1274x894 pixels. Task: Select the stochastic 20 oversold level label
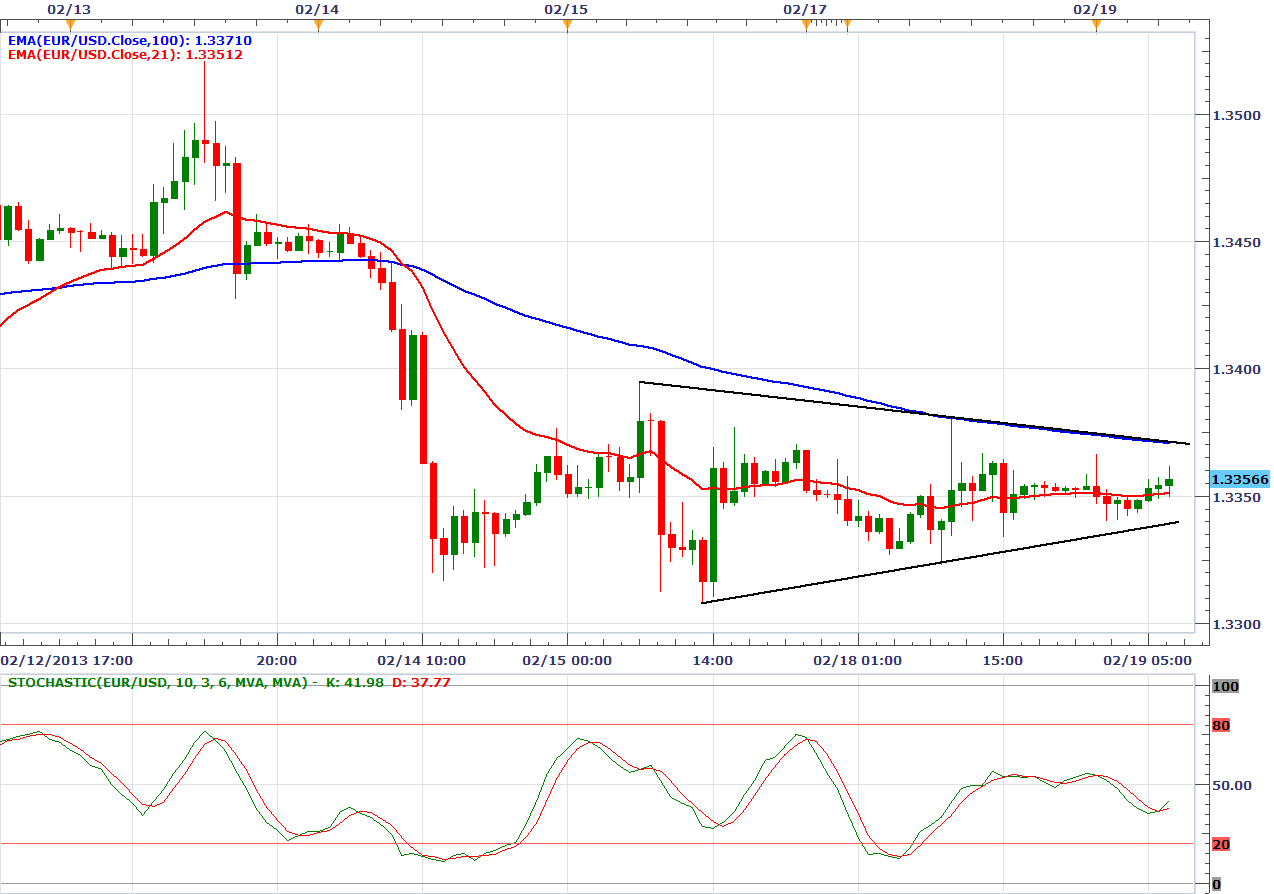[x=1220, y=844]
